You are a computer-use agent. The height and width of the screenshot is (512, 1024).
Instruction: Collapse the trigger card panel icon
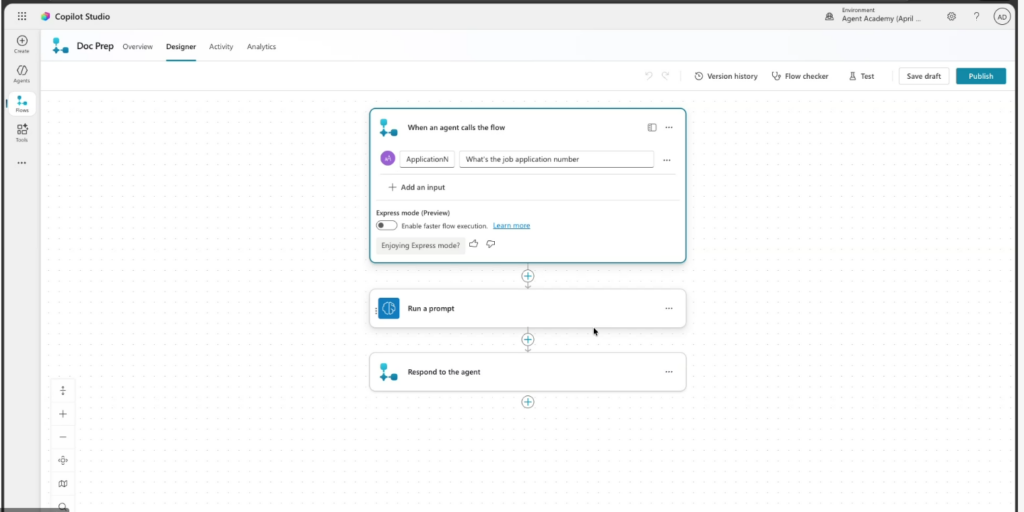click(652, 127)
